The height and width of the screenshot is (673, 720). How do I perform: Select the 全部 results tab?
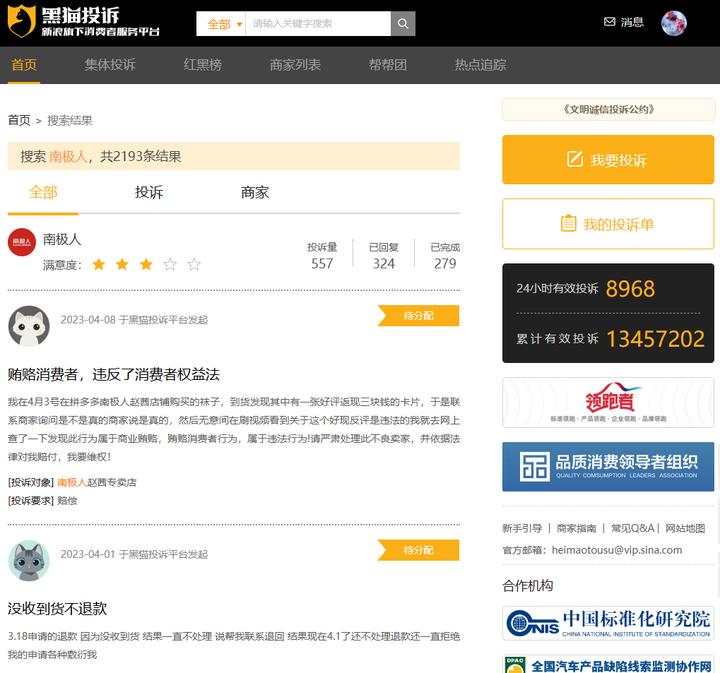point(43,192)
